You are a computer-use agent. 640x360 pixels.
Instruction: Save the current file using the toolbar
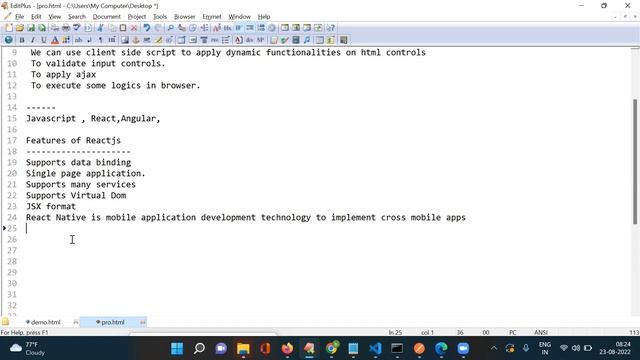click(31, 28)
